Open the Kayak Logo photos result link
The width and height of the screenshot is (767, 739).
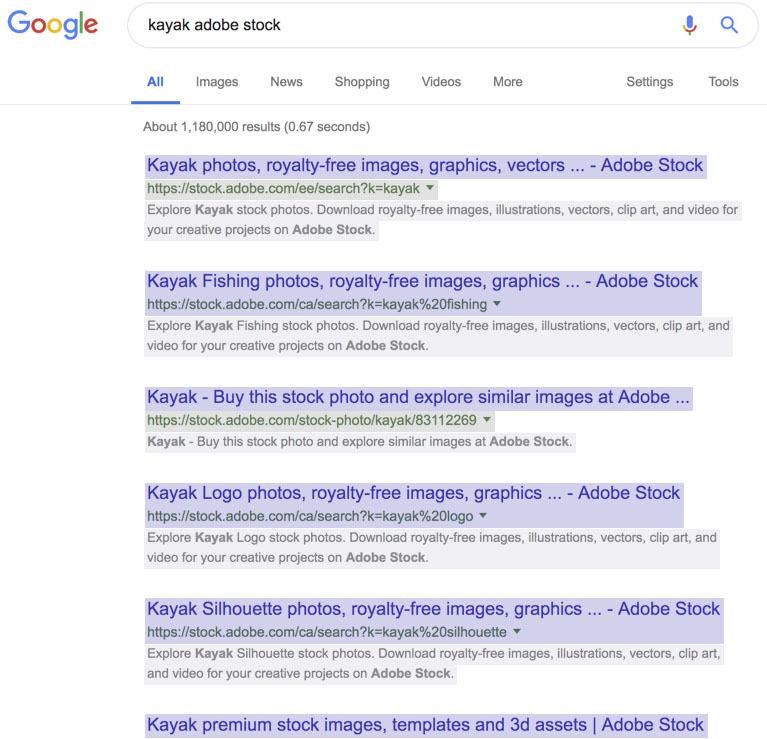point(413,493)
